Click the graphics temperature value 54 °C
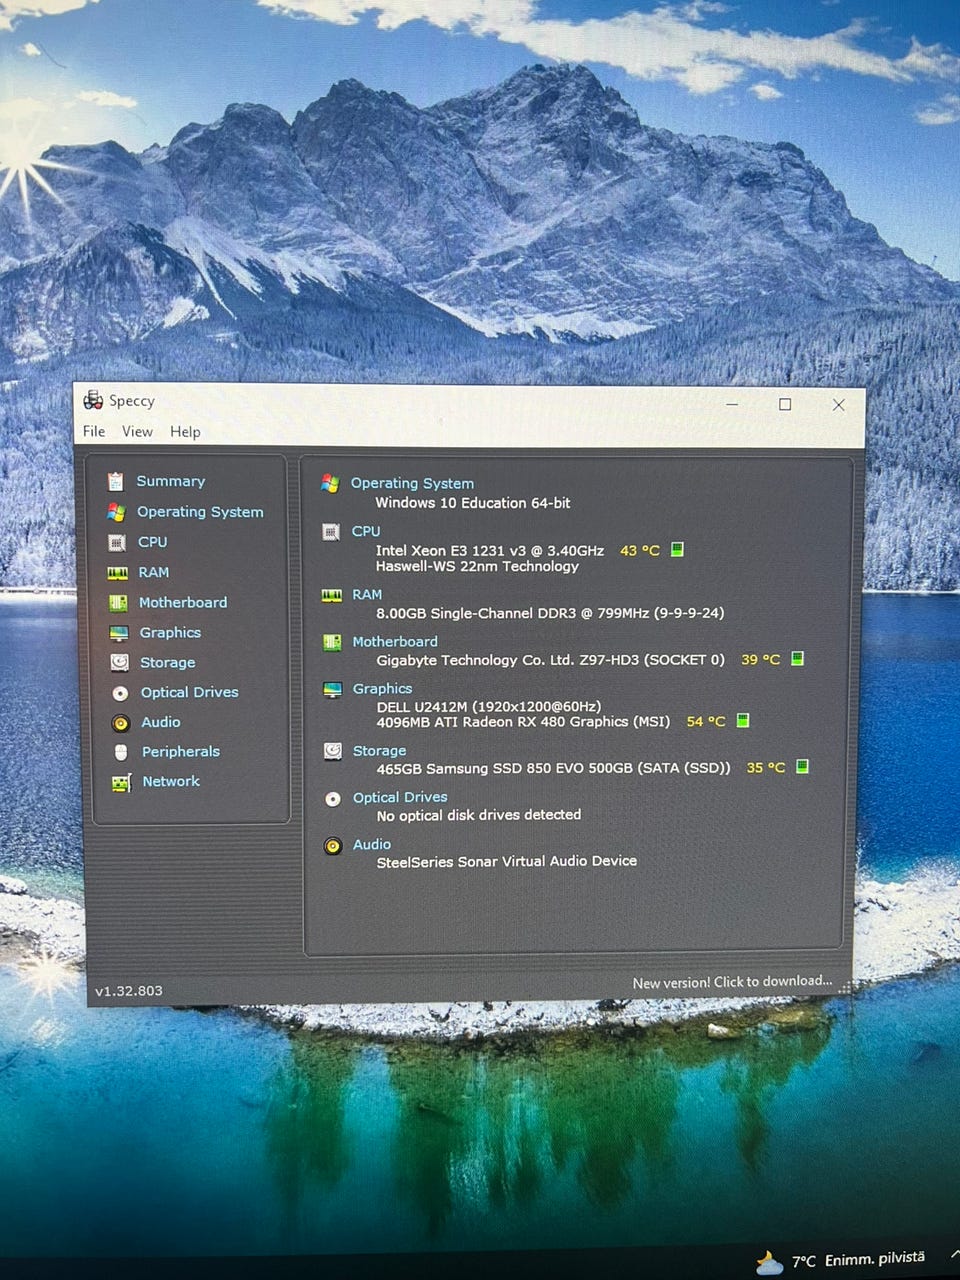This screenshot has width=960, height=1280. click(x=706, y=721)
